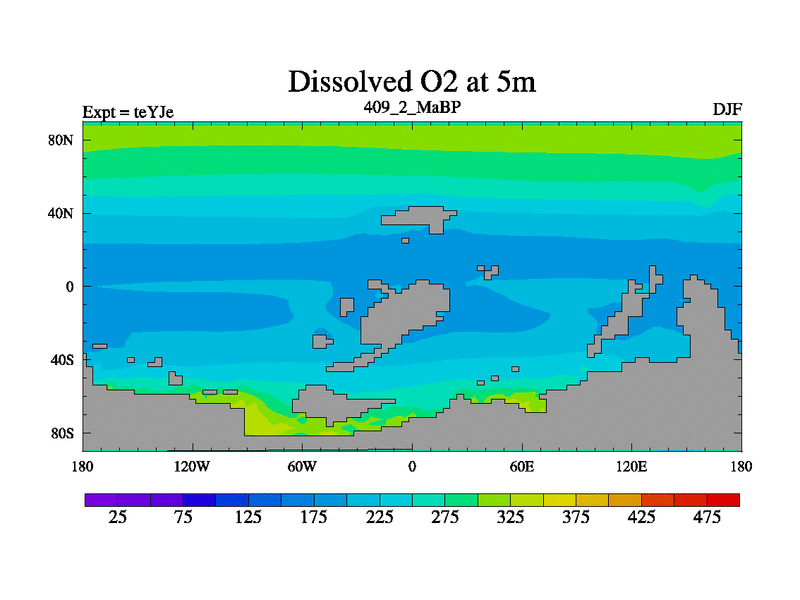Select the 40S latitude axis label
Image resolution: width=800 pixels, height=600 pixels.
point(62,360)
